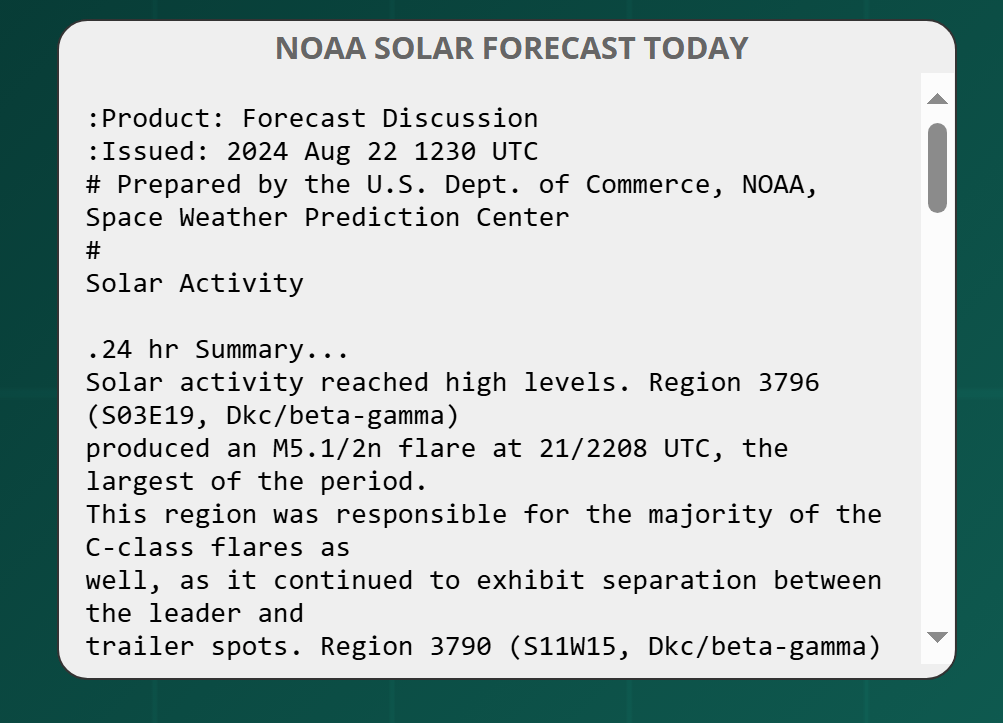The image size is (1003, 723).
Task: Click the '.24 hr Summary...' line
Action: (x=217, y=349)
